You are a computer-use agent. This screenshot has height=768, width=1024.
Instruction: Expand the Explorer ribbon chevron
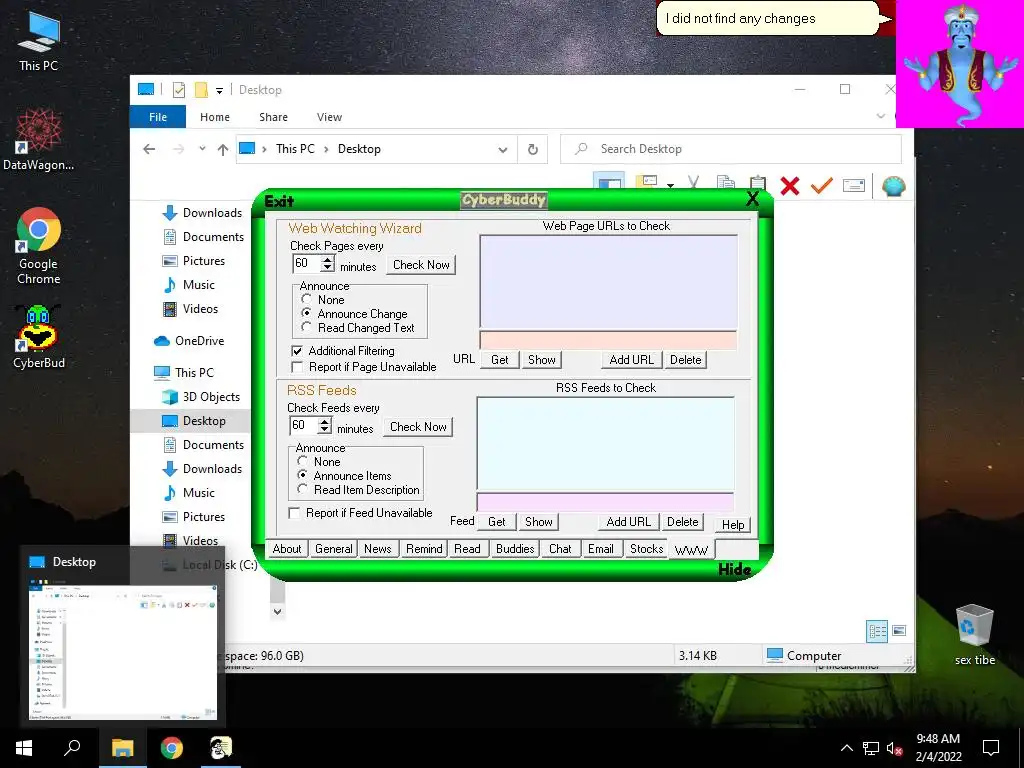point(880,116)
